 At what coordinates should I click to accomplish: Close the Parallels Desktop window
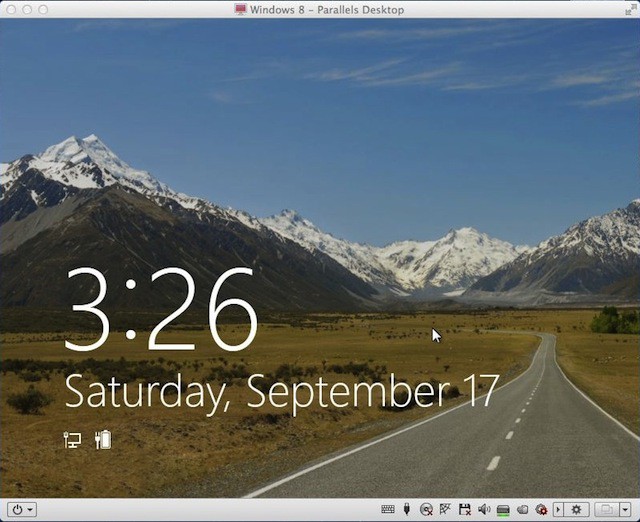11,9
